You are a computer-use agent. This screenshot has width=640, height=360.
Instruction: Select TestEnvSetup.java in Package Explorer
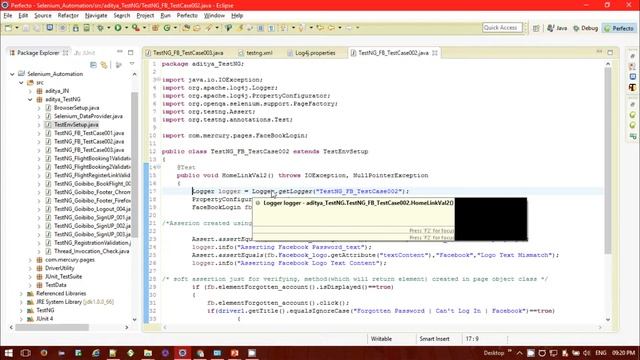click(x=76, y=125)
